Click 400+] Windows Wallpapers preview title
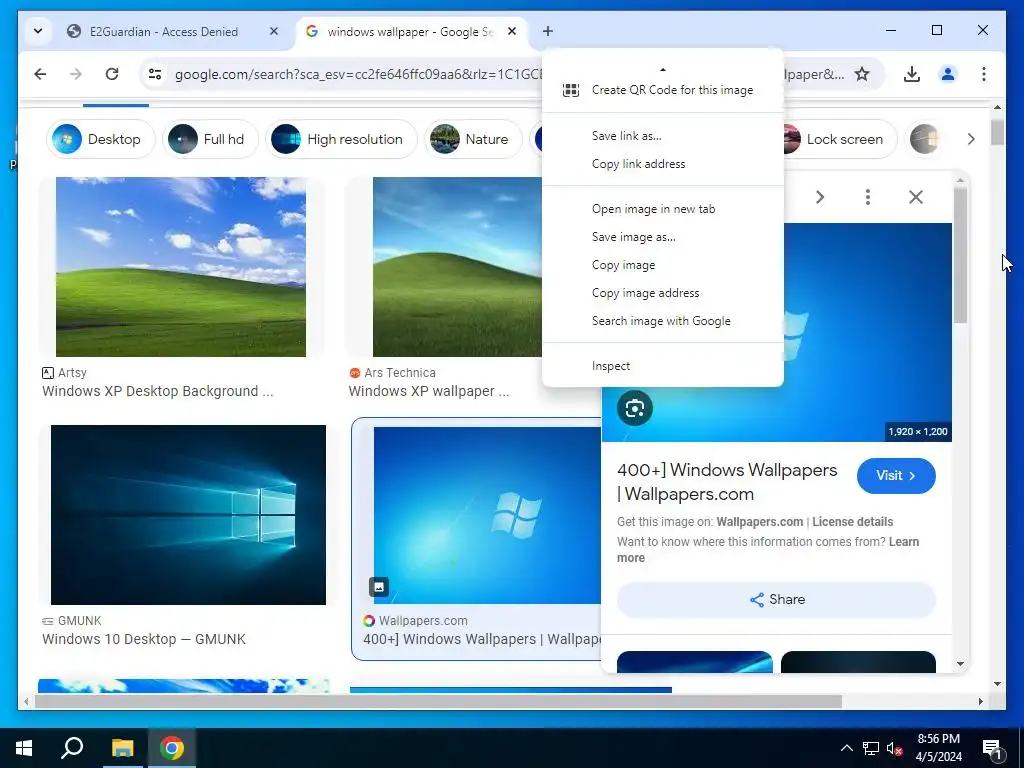This screenshot has width=1024, height=768. click(727, 482)
